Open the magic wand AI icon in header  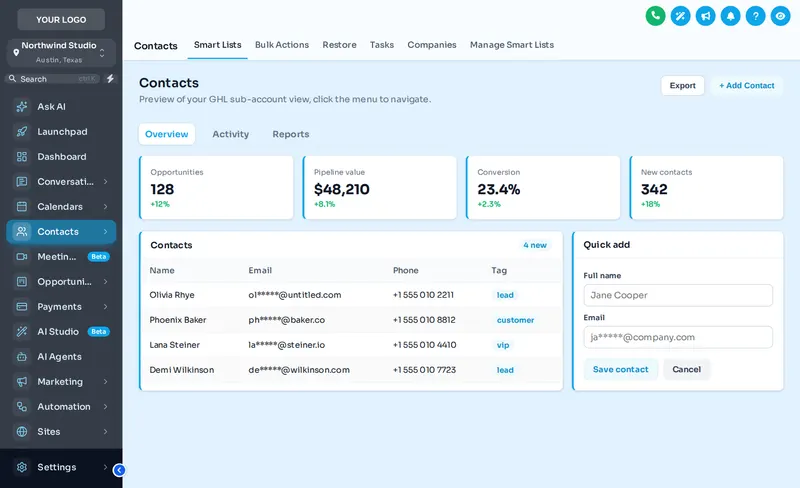(x=680, y=16)
